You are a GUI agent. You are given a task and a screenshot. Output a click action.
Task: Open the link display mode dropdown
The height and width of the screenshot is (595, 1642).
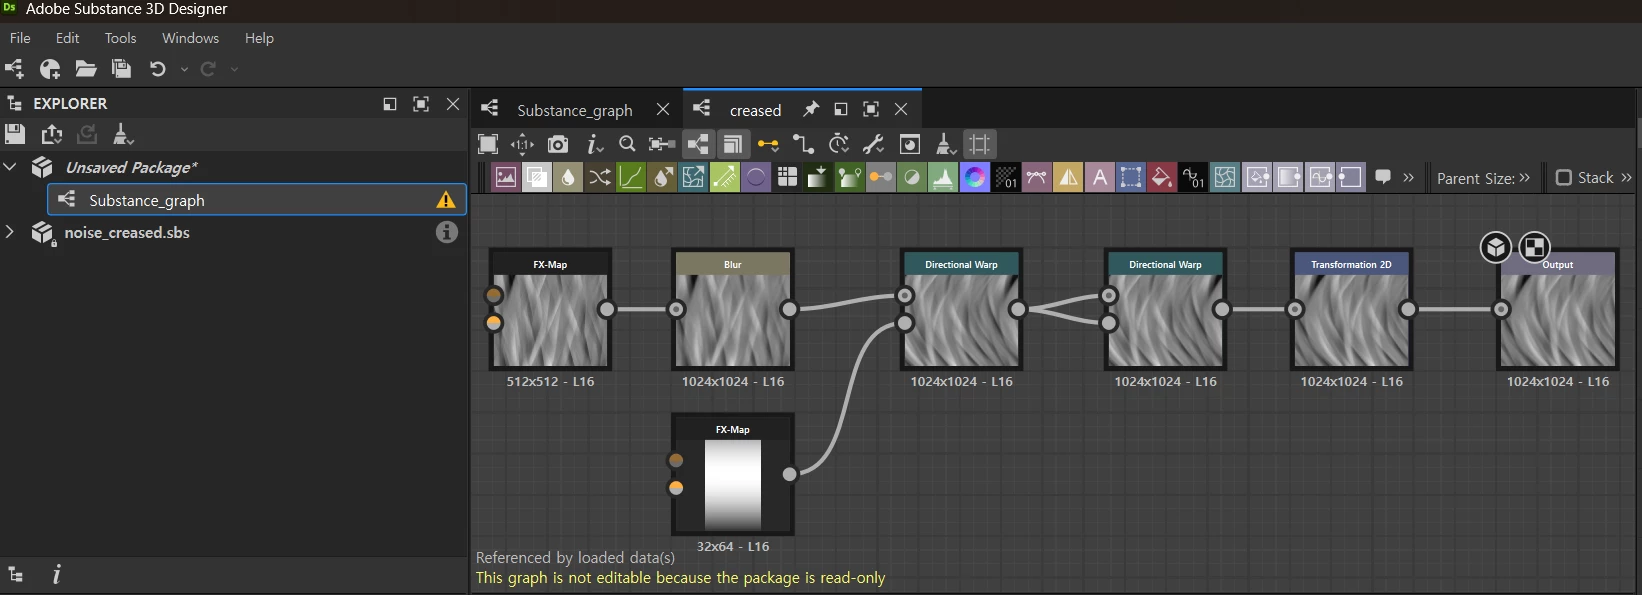pos(768,144)
